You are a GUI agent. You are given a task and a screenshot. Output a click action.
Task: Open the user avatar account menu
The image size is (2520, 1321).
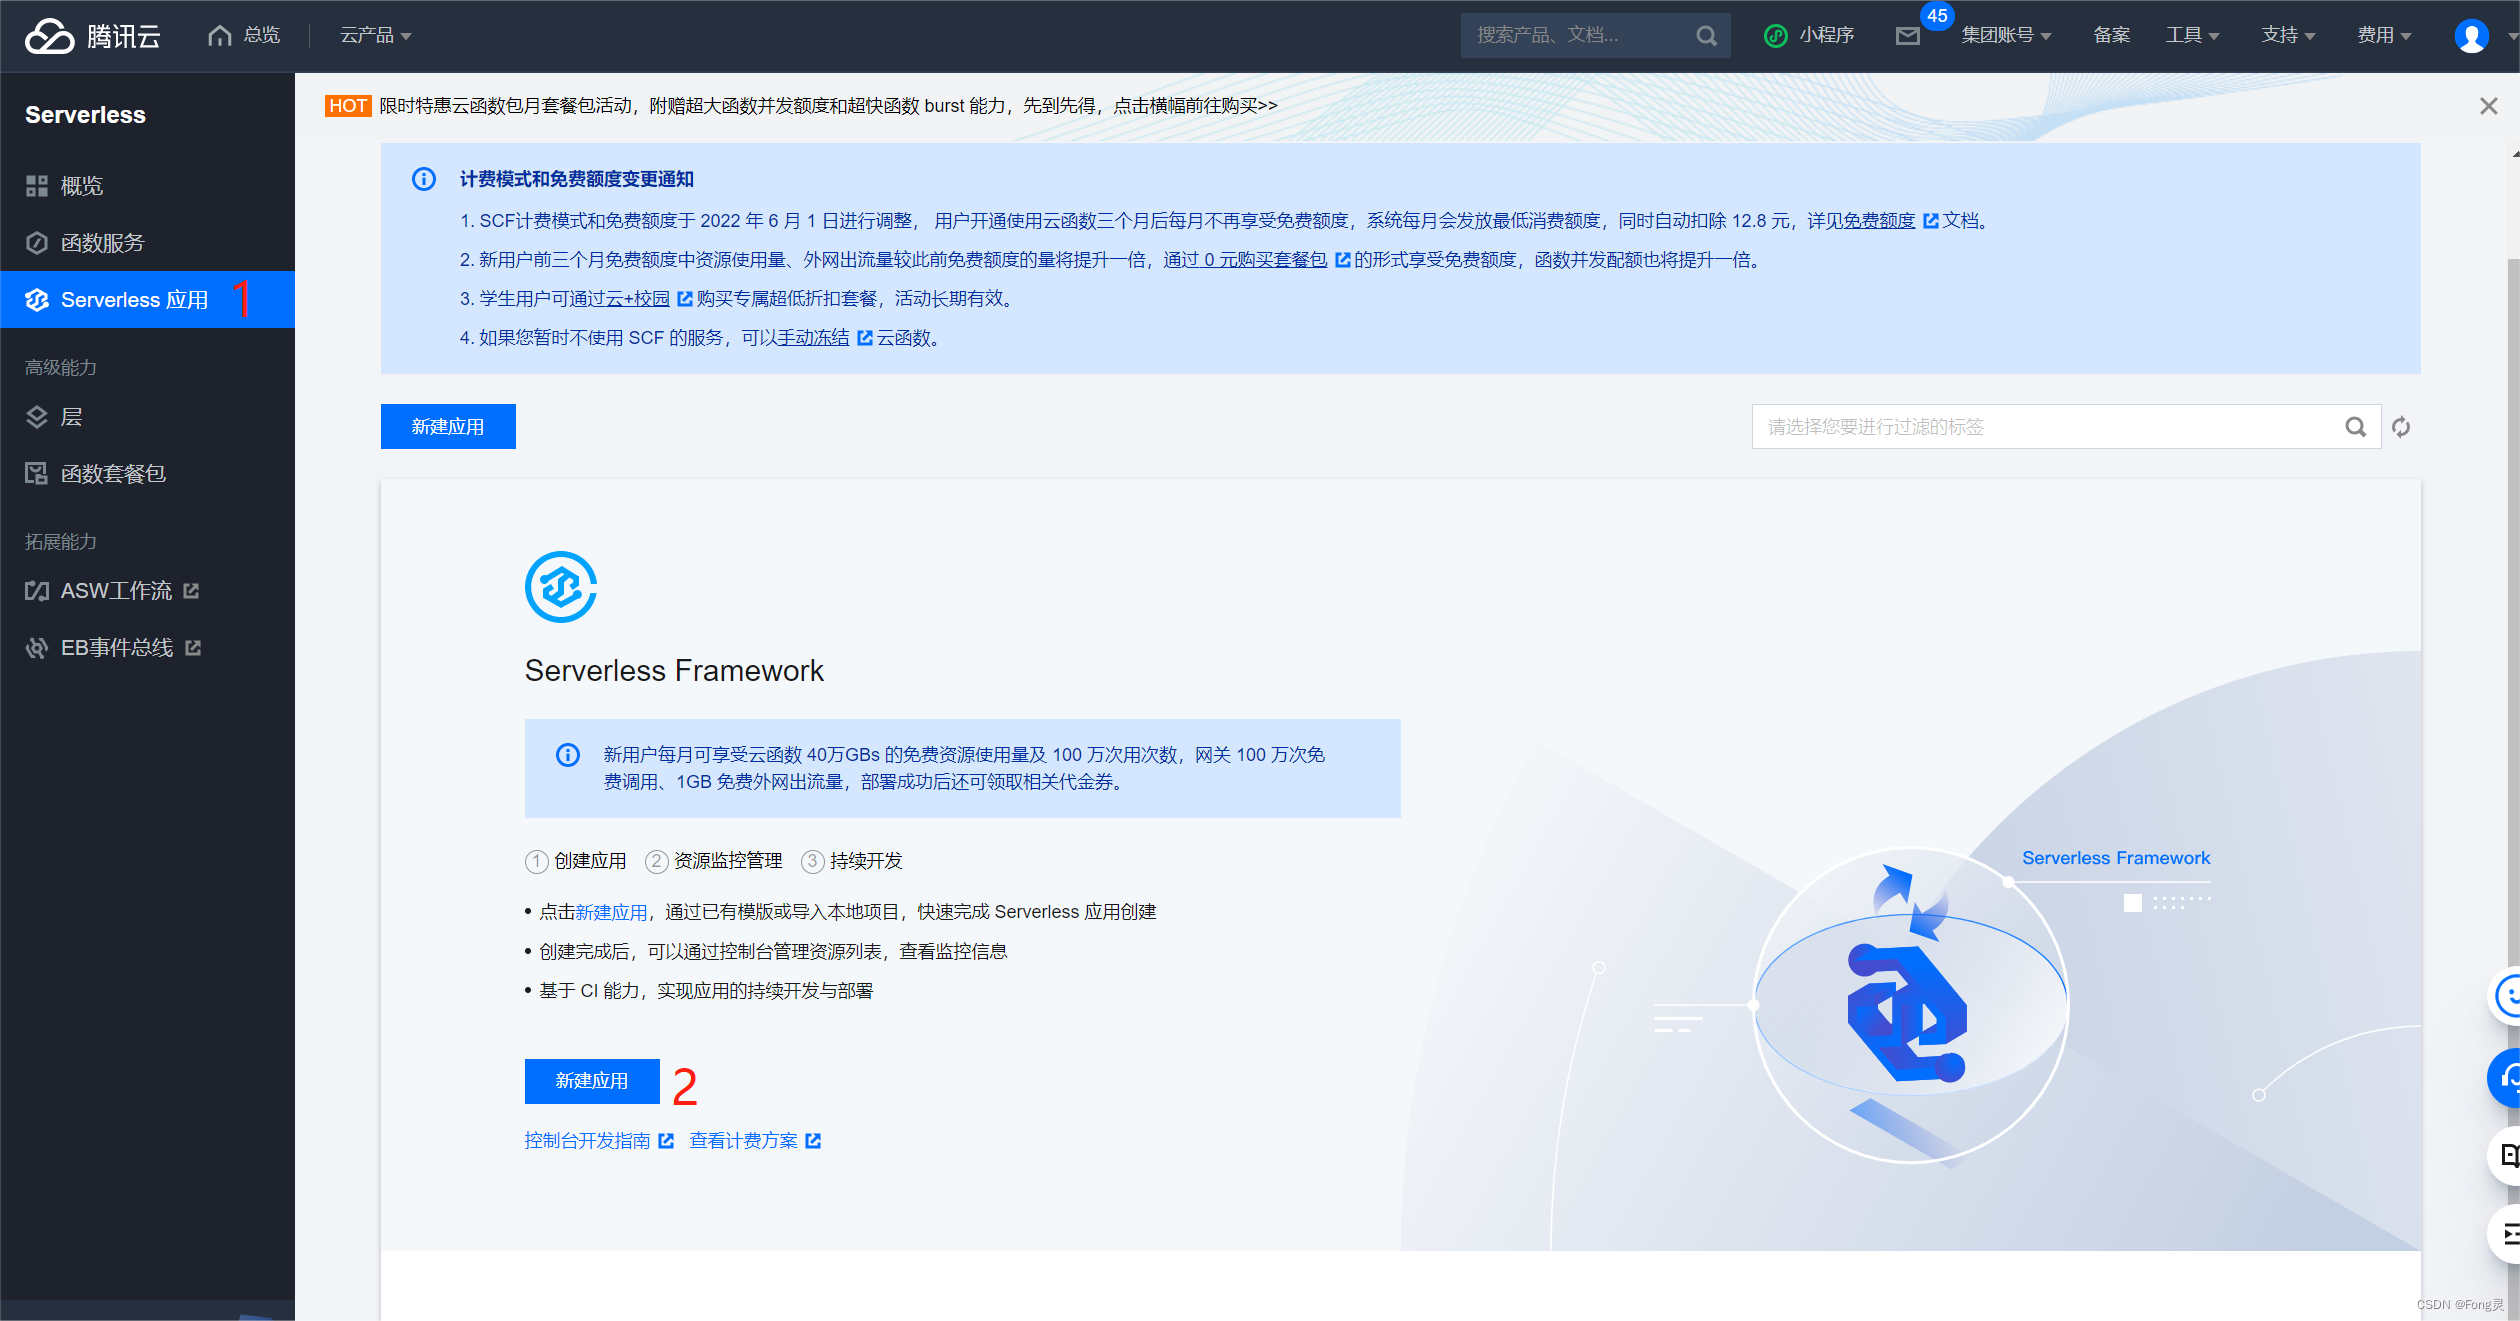tap(2472, 36)
